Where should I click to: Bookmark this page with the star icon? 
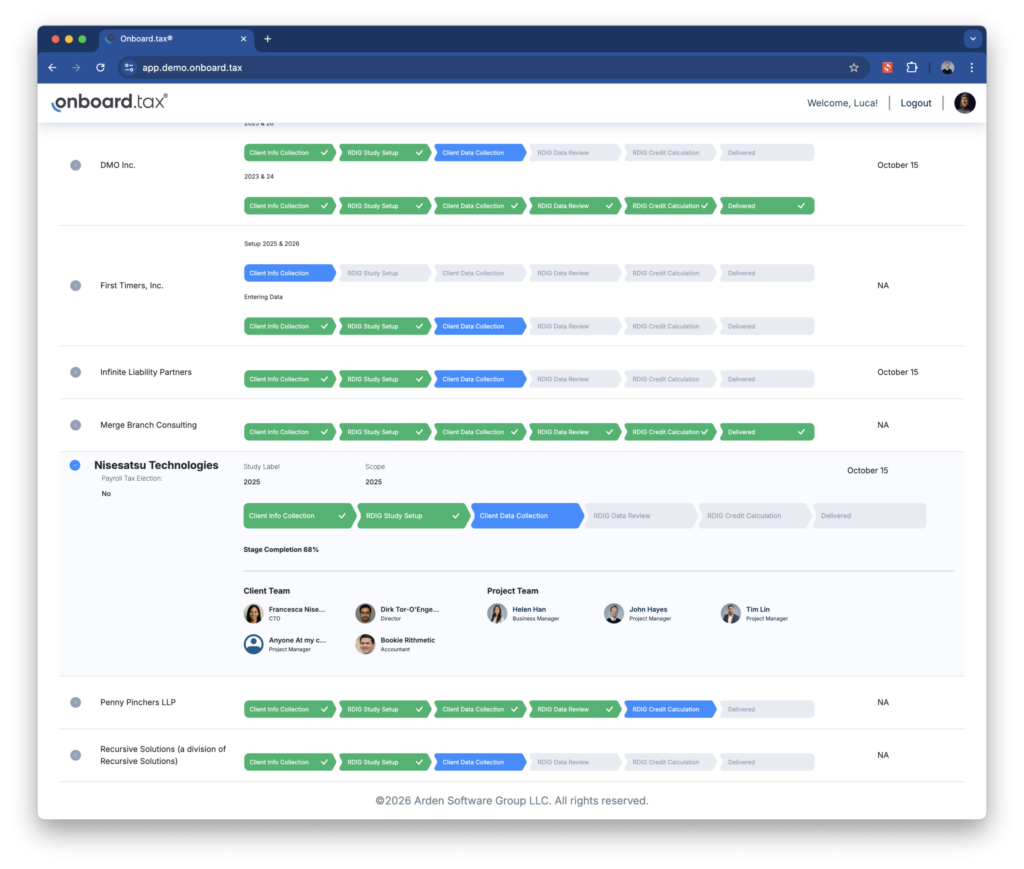[854, 67]
